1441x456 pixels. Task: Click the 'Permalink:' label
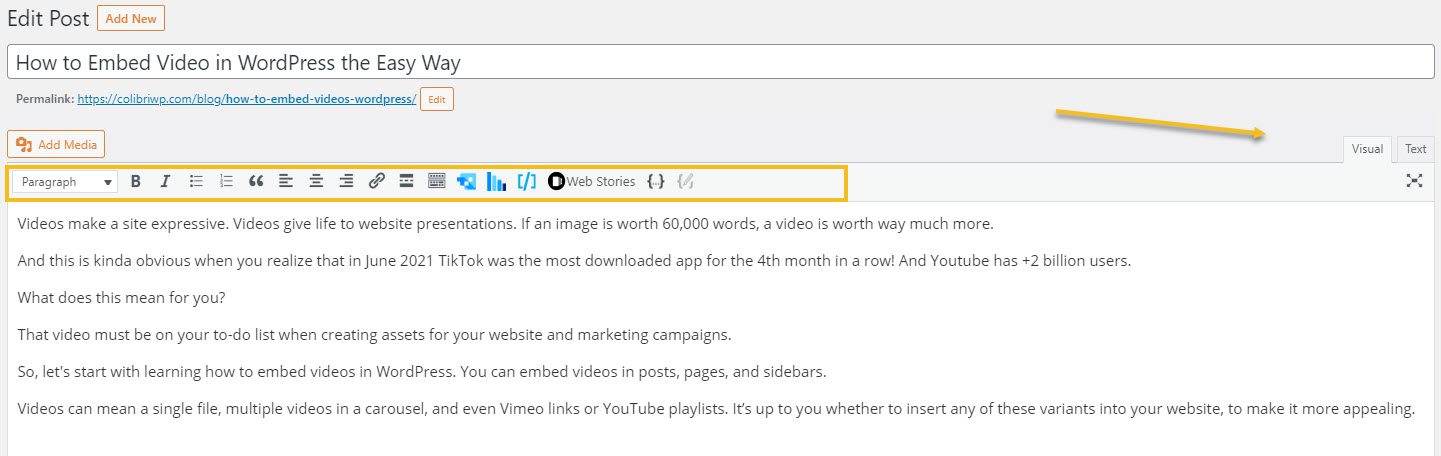[x=45, y=99]
